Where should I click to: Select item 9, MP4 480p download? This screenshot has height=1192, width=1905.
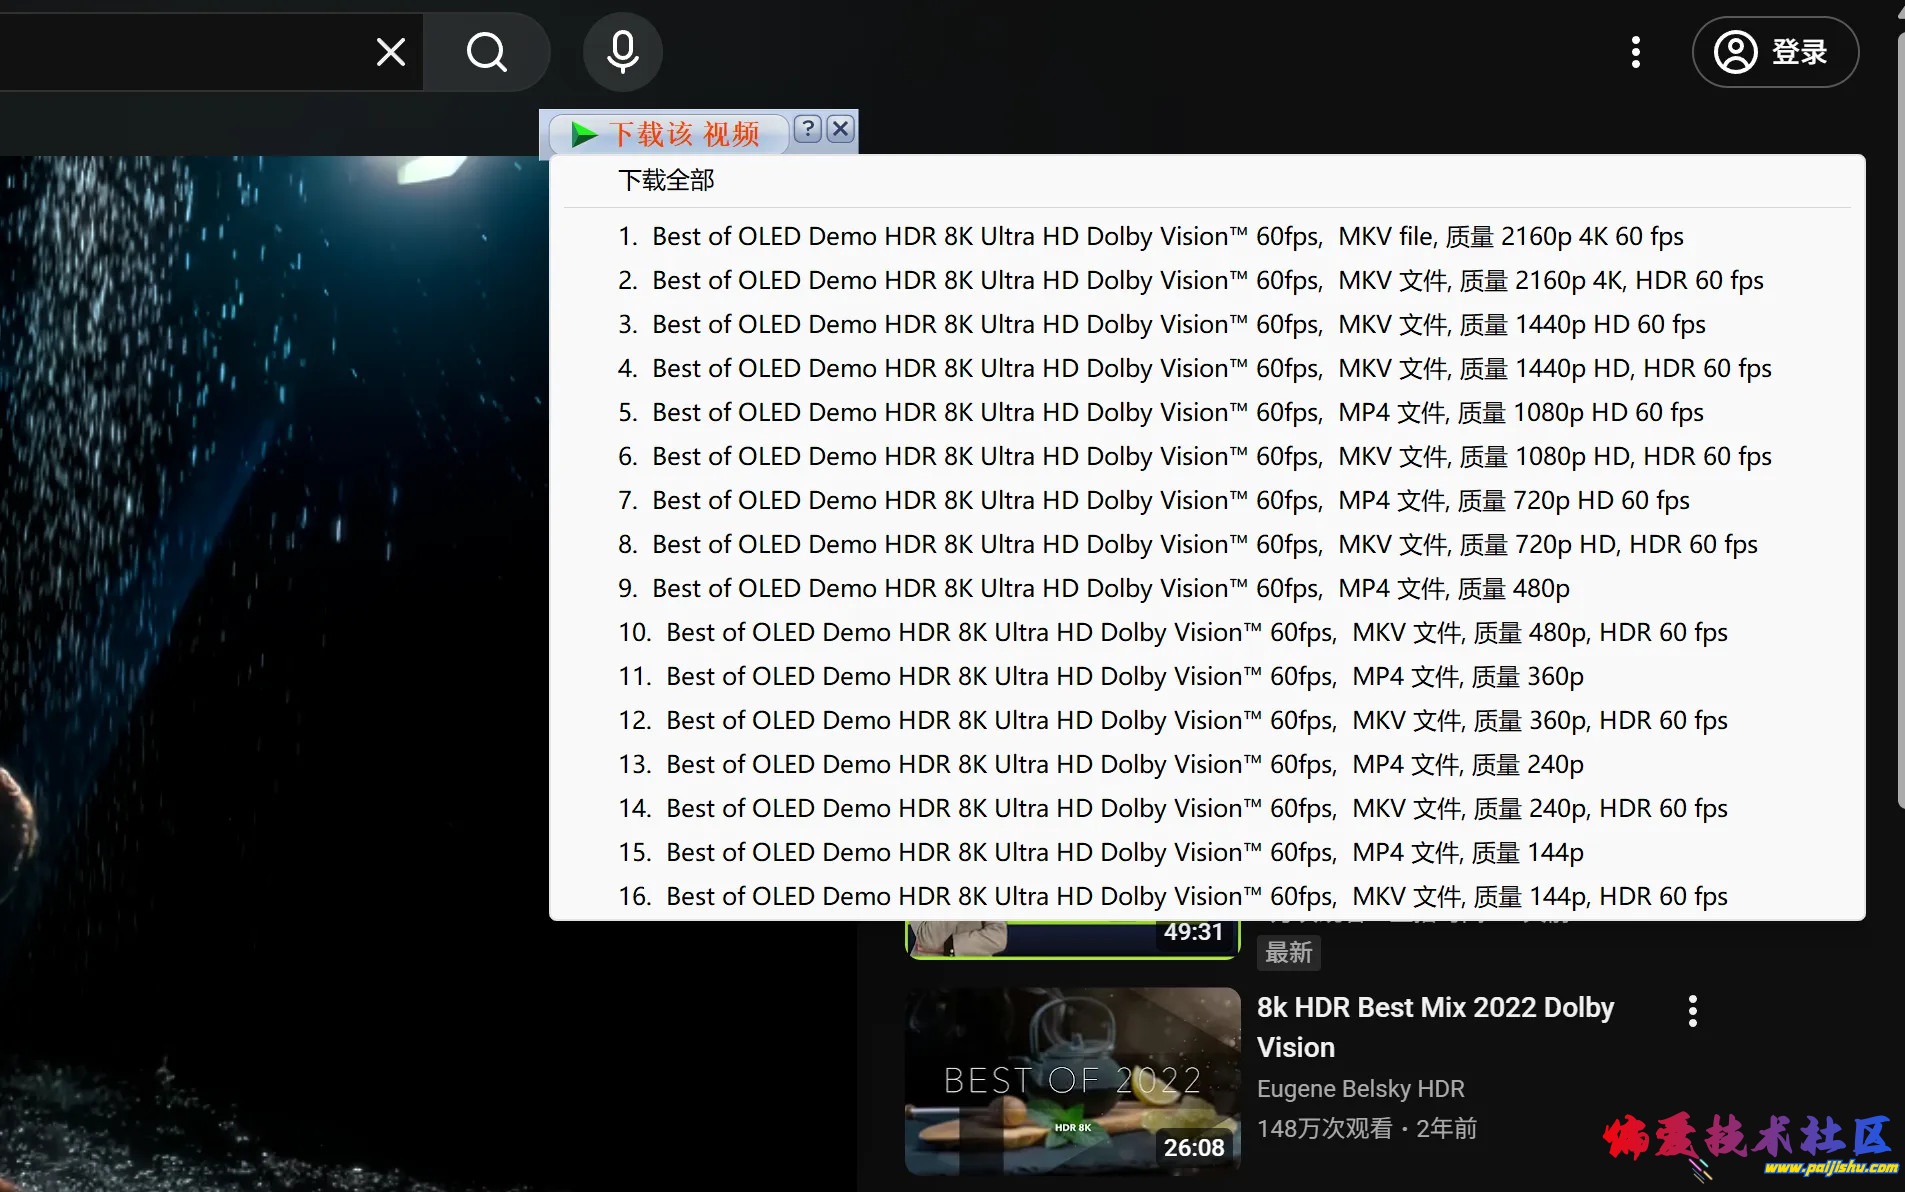point(1093,589)
